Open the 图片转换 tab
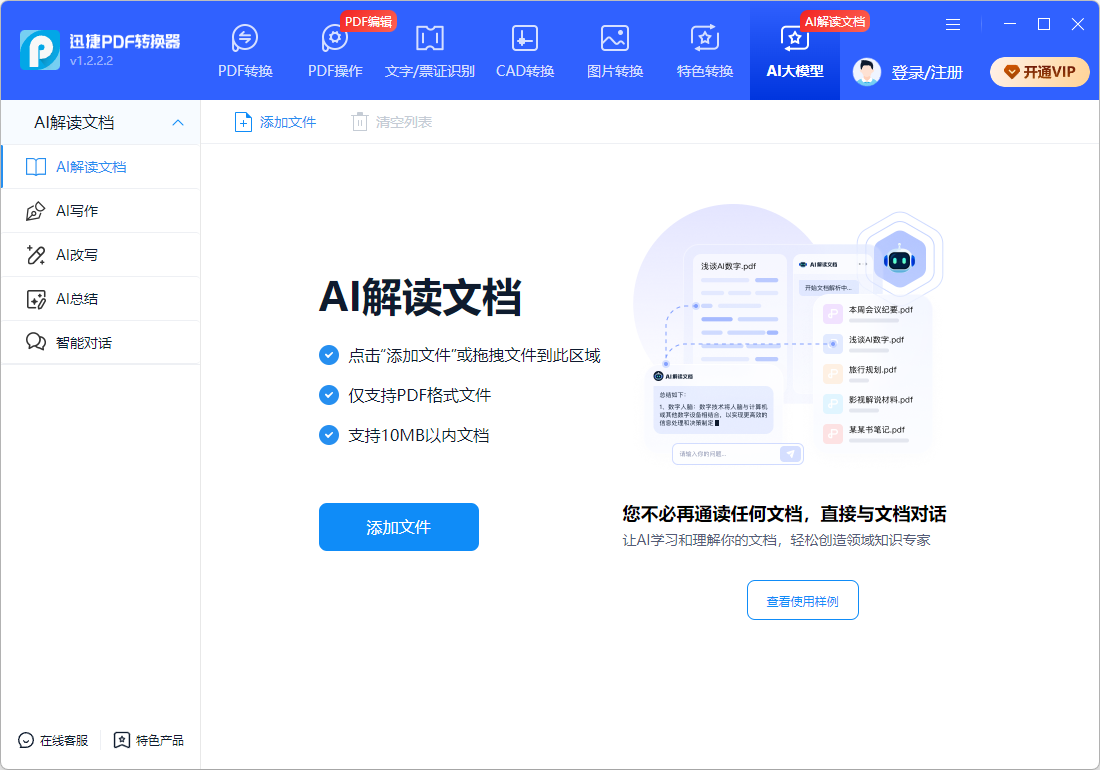Viewport: 1100px width, 770px height. 615,50
